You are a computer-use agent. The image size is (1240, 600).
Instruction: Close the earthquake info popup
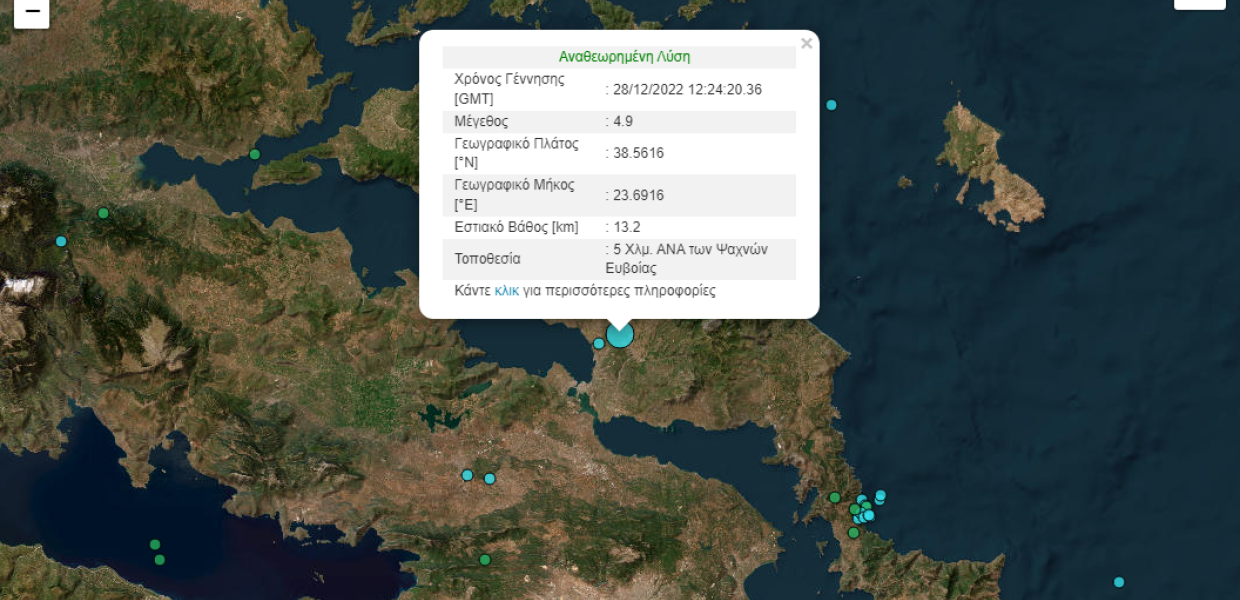(807, 43)
